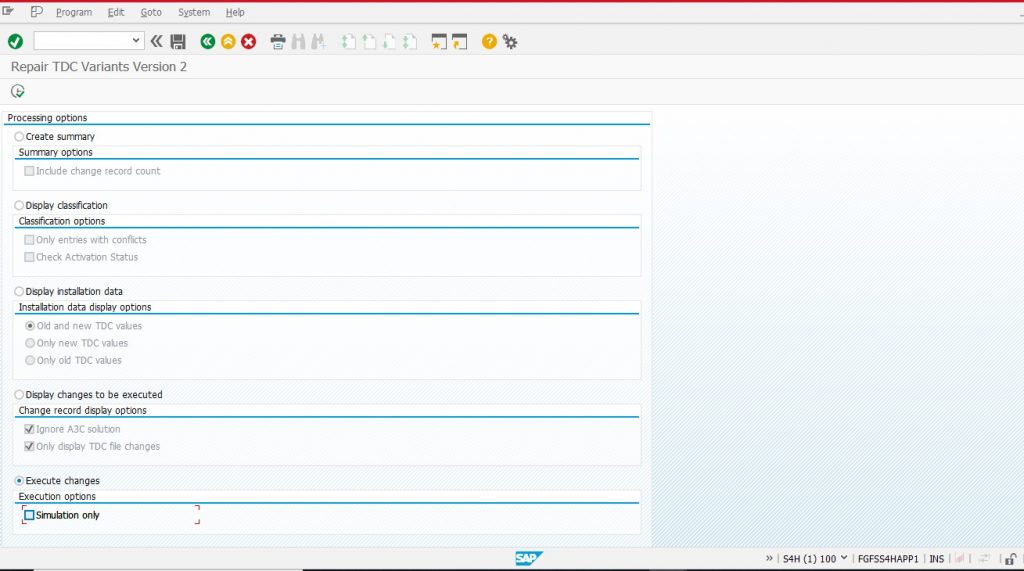
Task: Click the signal strength icon in status bar
Action: (960, 559)
